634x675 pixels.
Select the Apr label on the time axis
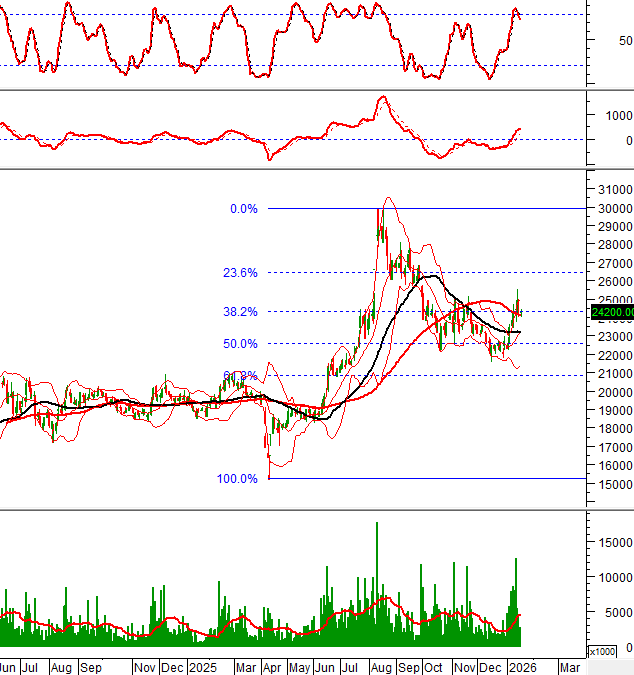(x=270, y=666)
